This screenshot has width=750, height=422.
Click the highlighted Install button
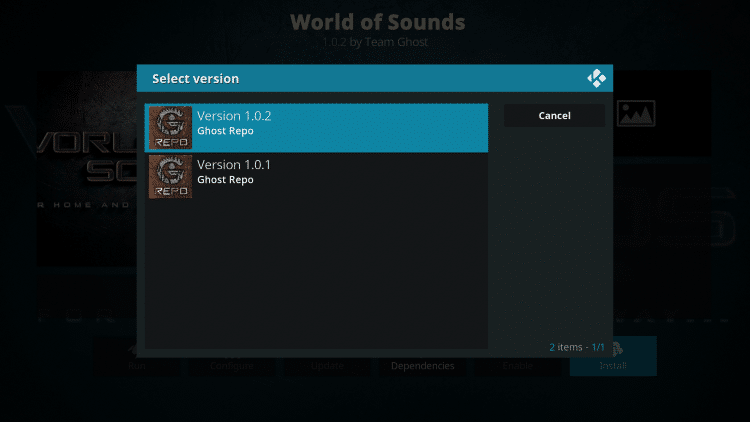tap(613, 356)
